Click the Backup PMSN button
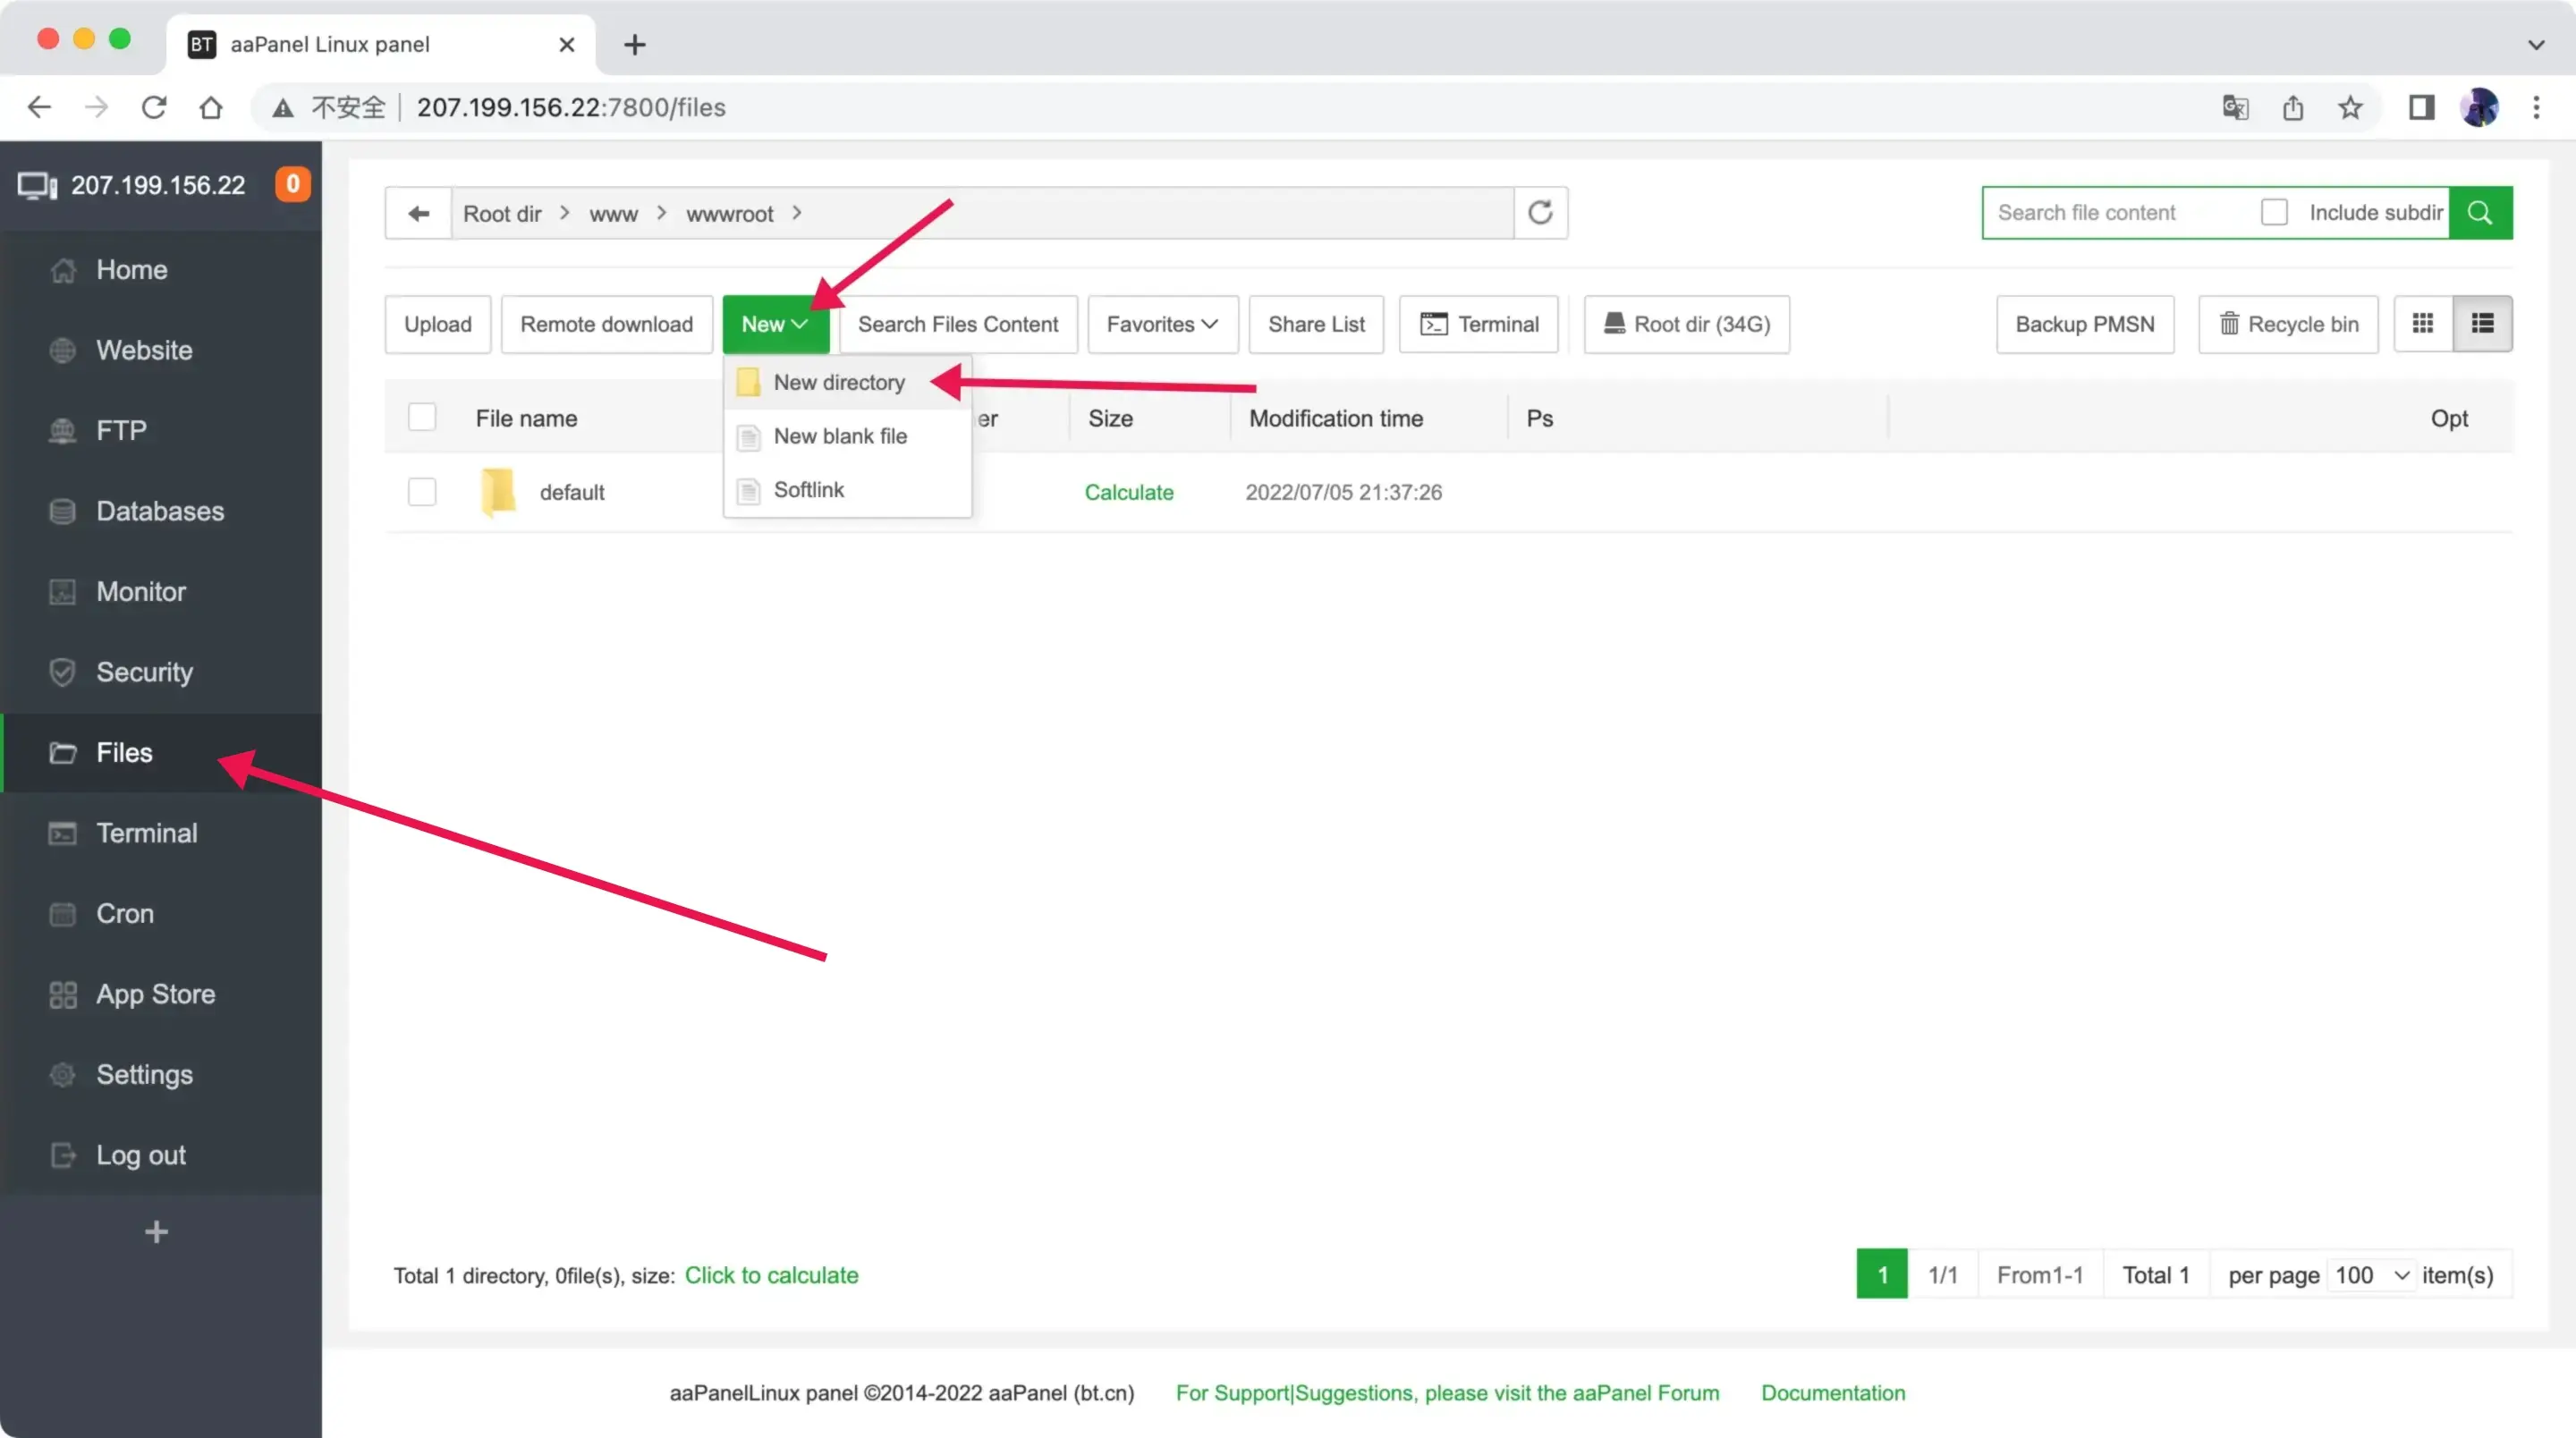The image size is (2576, 1438). [x=2085, y=324]
